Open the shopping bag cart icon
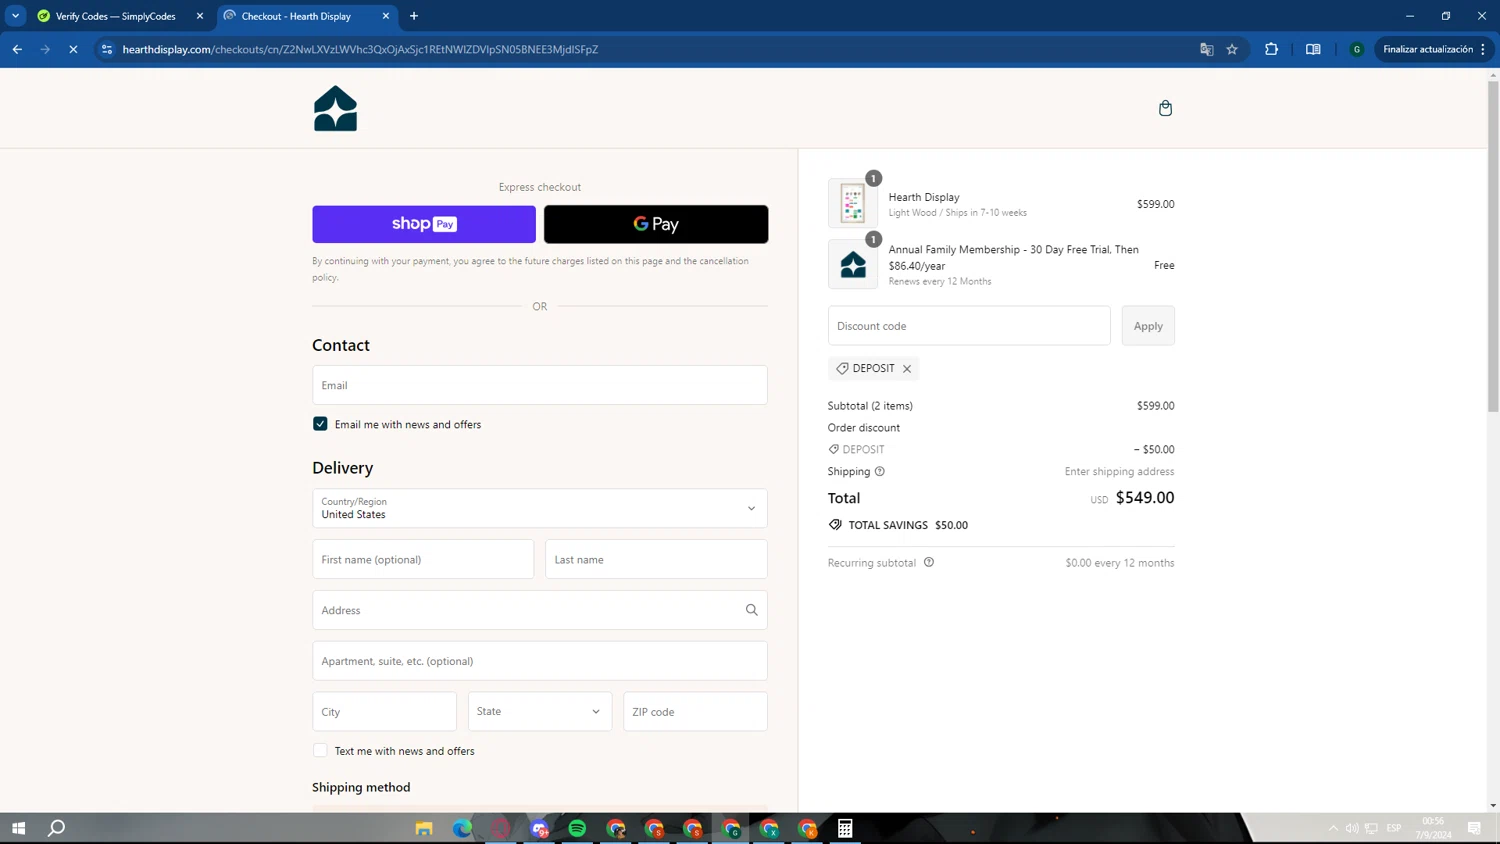Image resolution: width=1500 pixels, height=844 pixels. (x=1165, y=108)
